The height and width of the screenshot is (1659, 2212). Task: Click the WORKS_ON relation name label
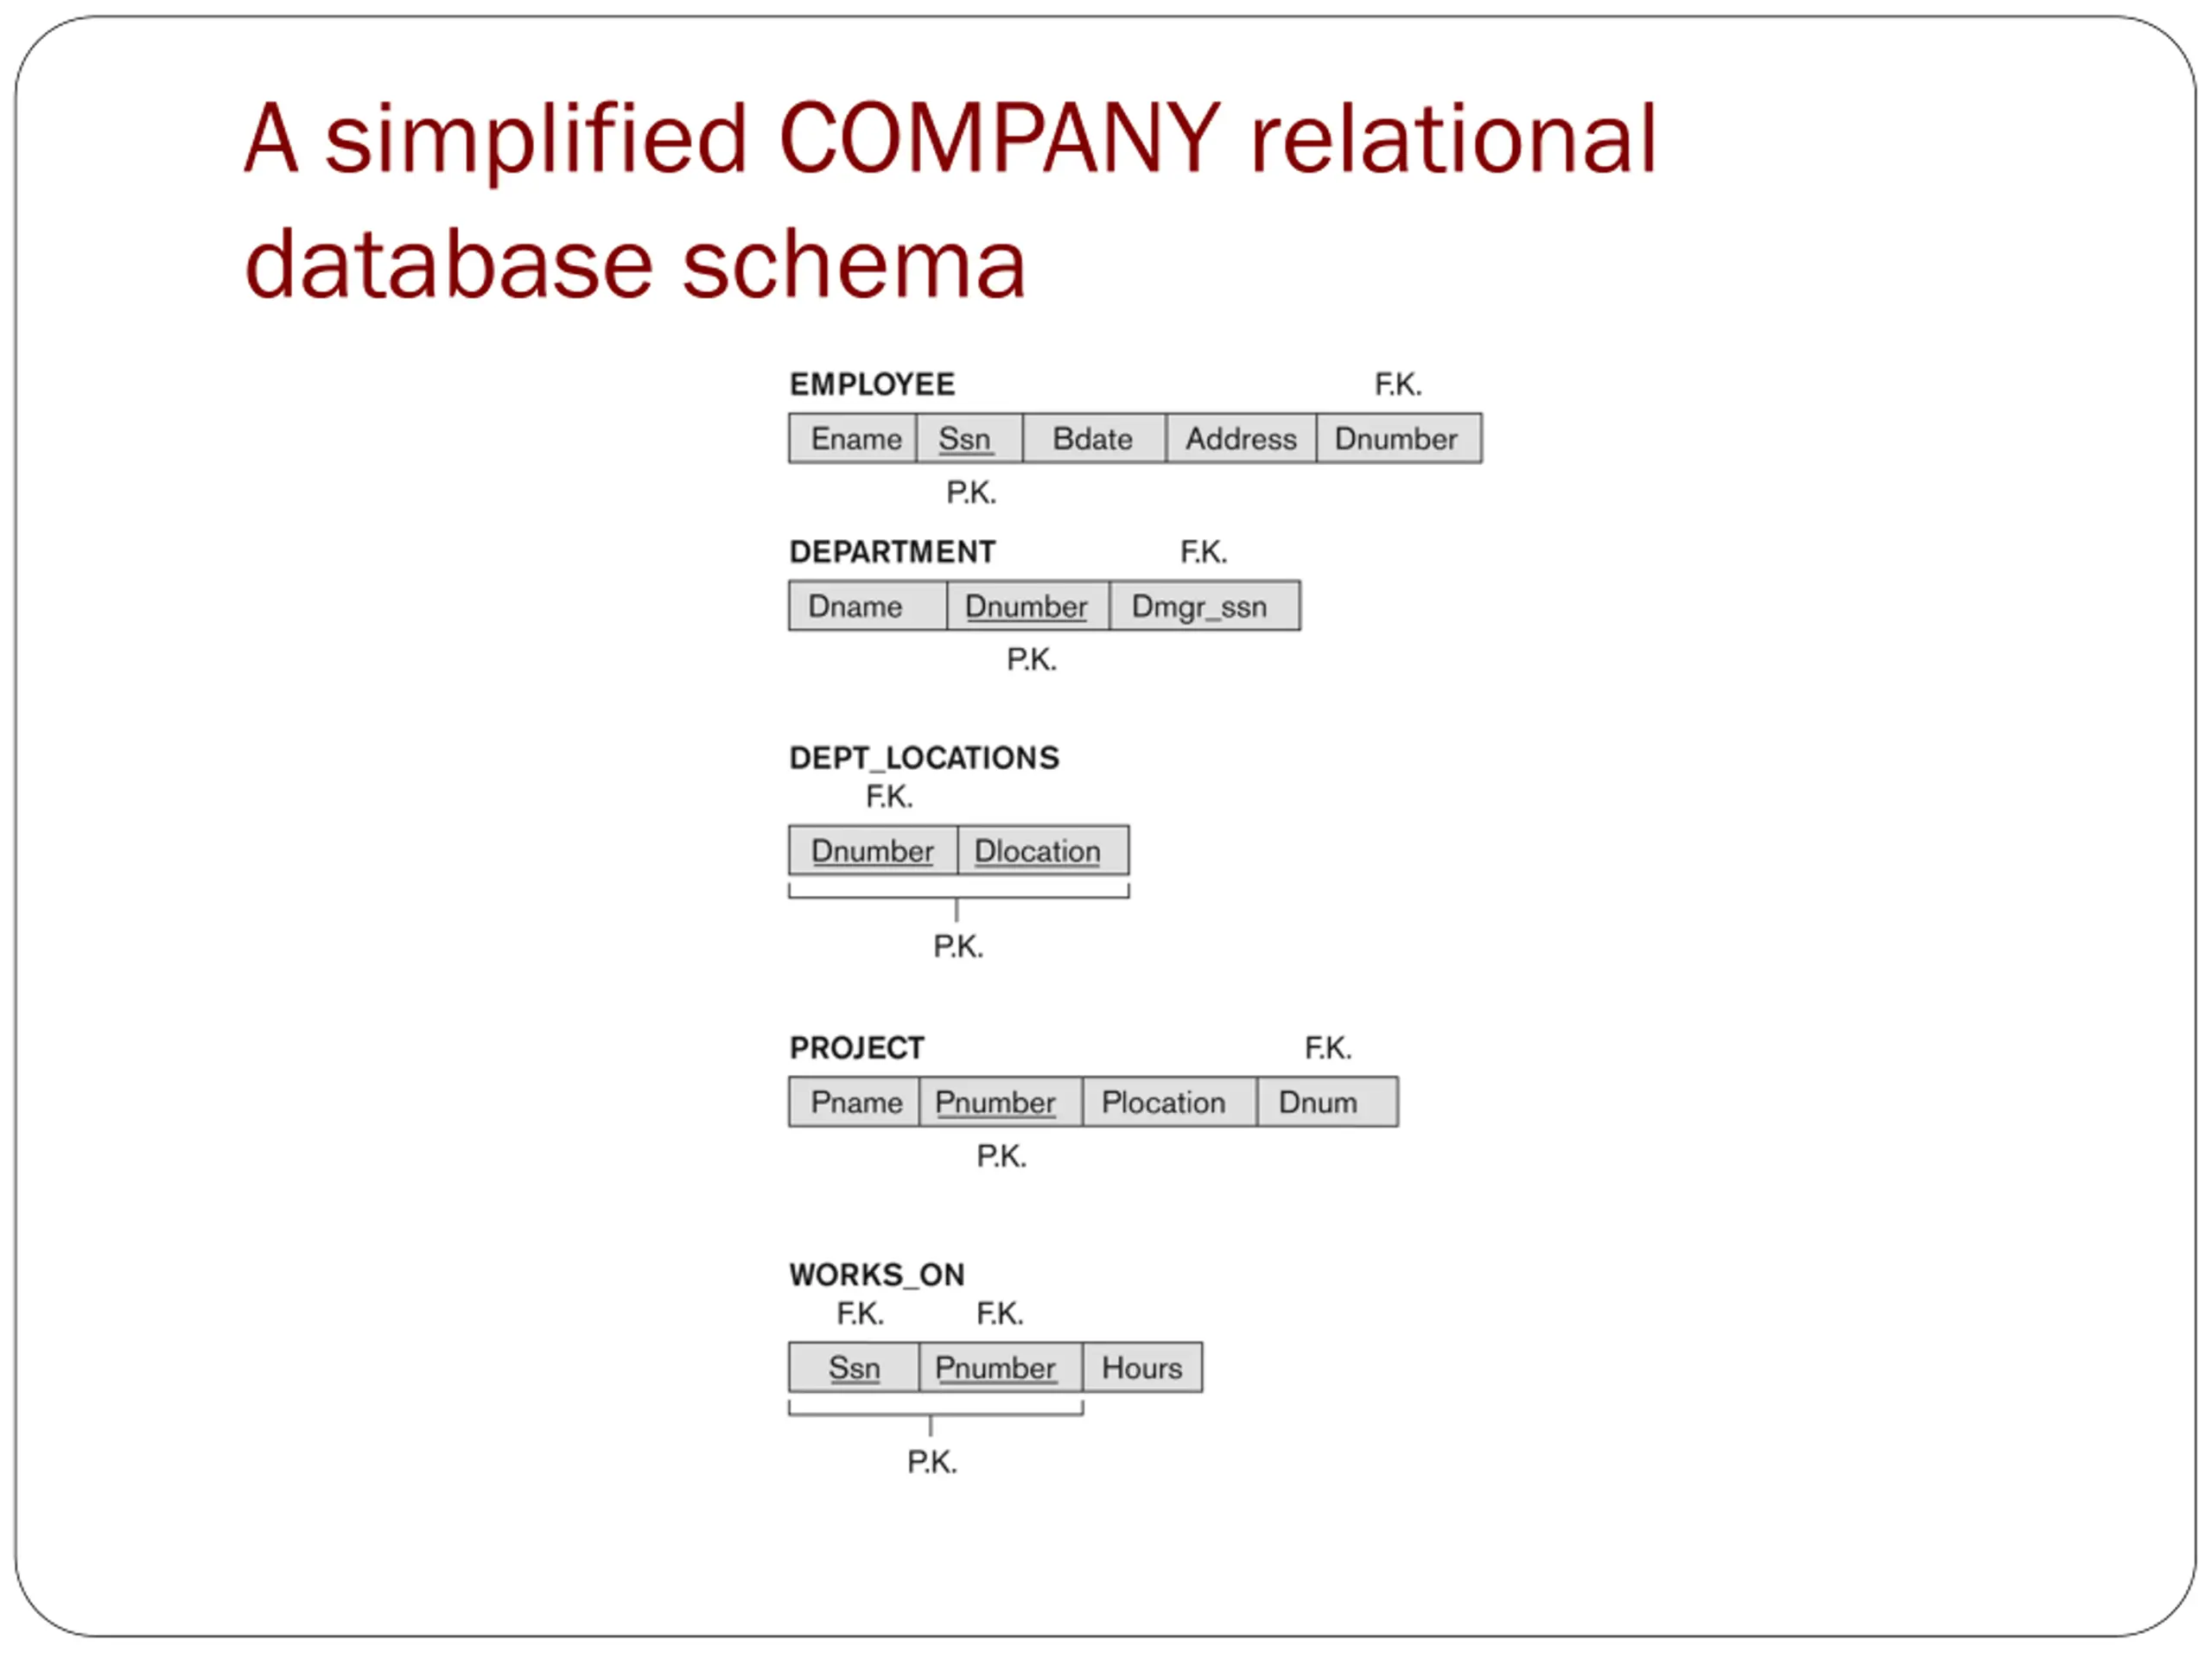[878, 1276]
